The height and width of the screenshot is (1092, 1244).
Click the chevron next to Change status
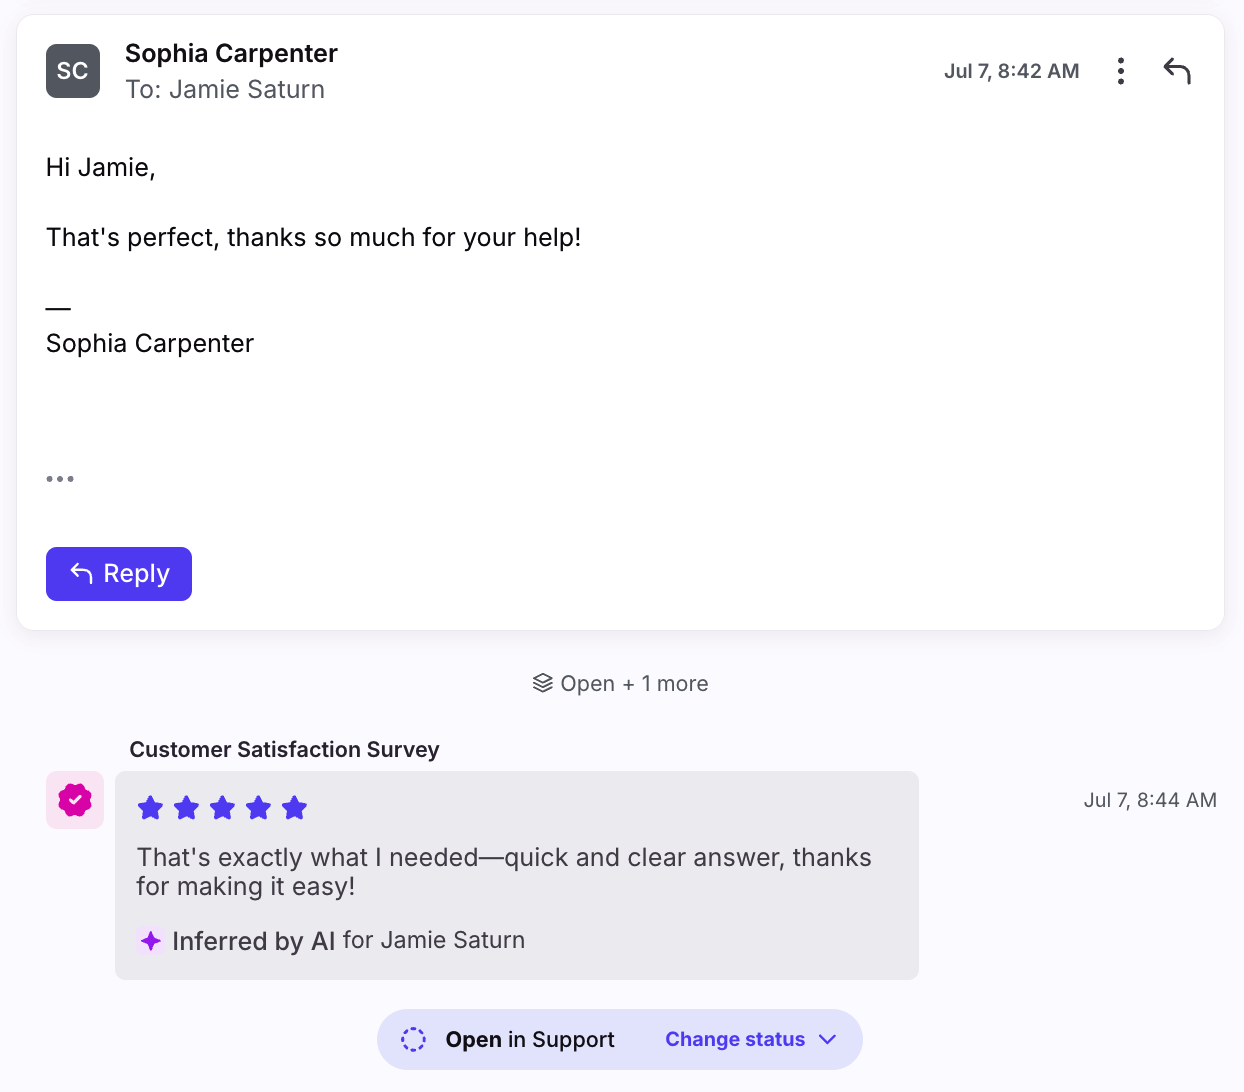(x=827, y=1039)
